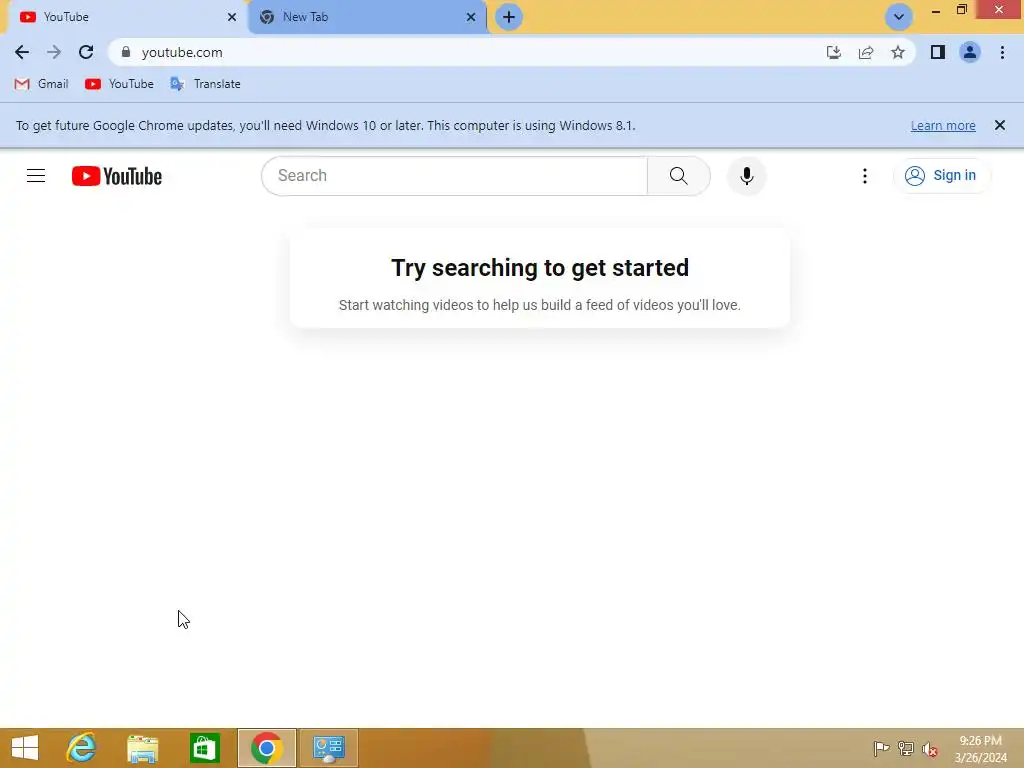Viewport: 1024px width, 768px height.
Task: Open the Translate bookmark
Action: click(x=205, y=84)
